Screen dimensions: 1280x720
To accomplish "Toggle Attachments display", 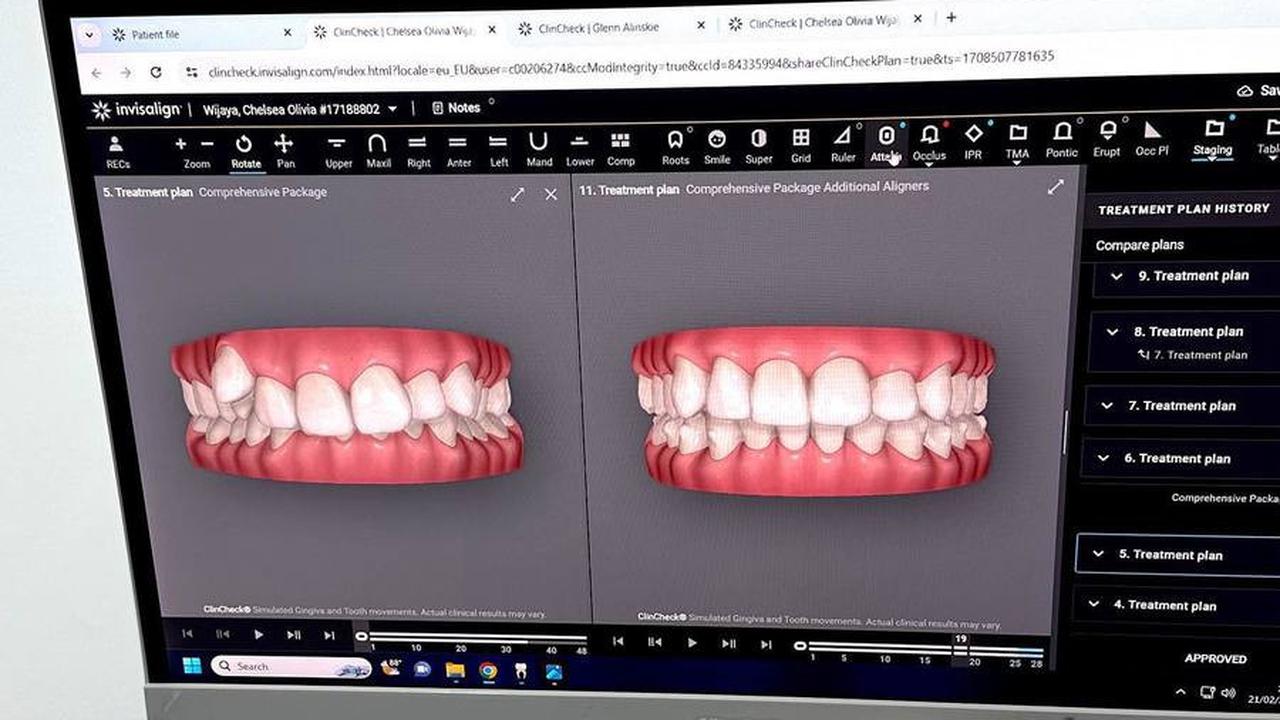I will tap(886, 145).
